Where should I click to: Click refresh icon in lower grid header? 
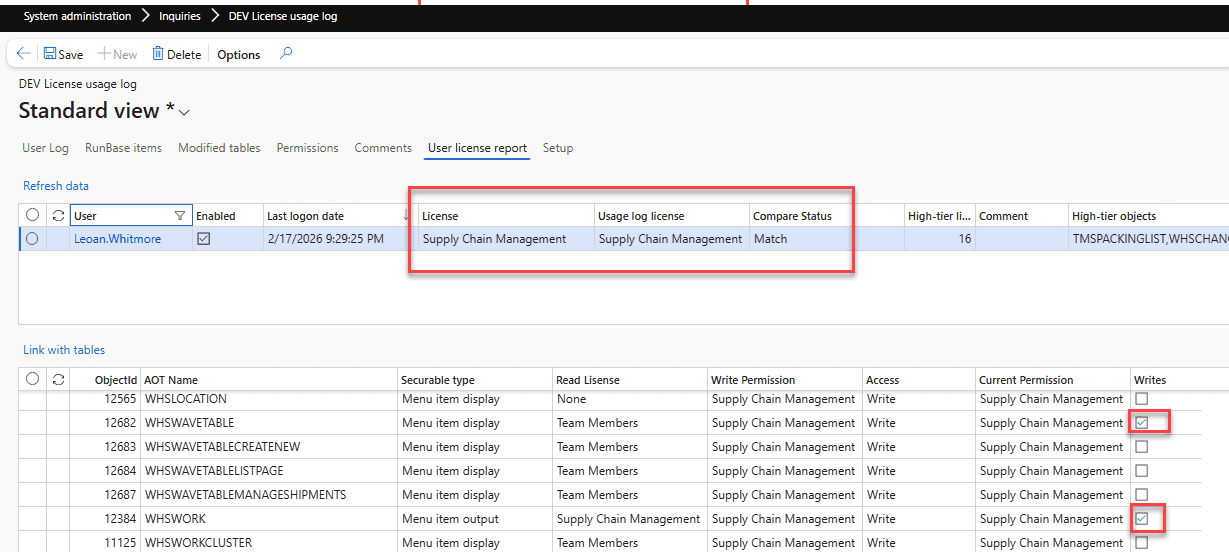tap(59, 379)
